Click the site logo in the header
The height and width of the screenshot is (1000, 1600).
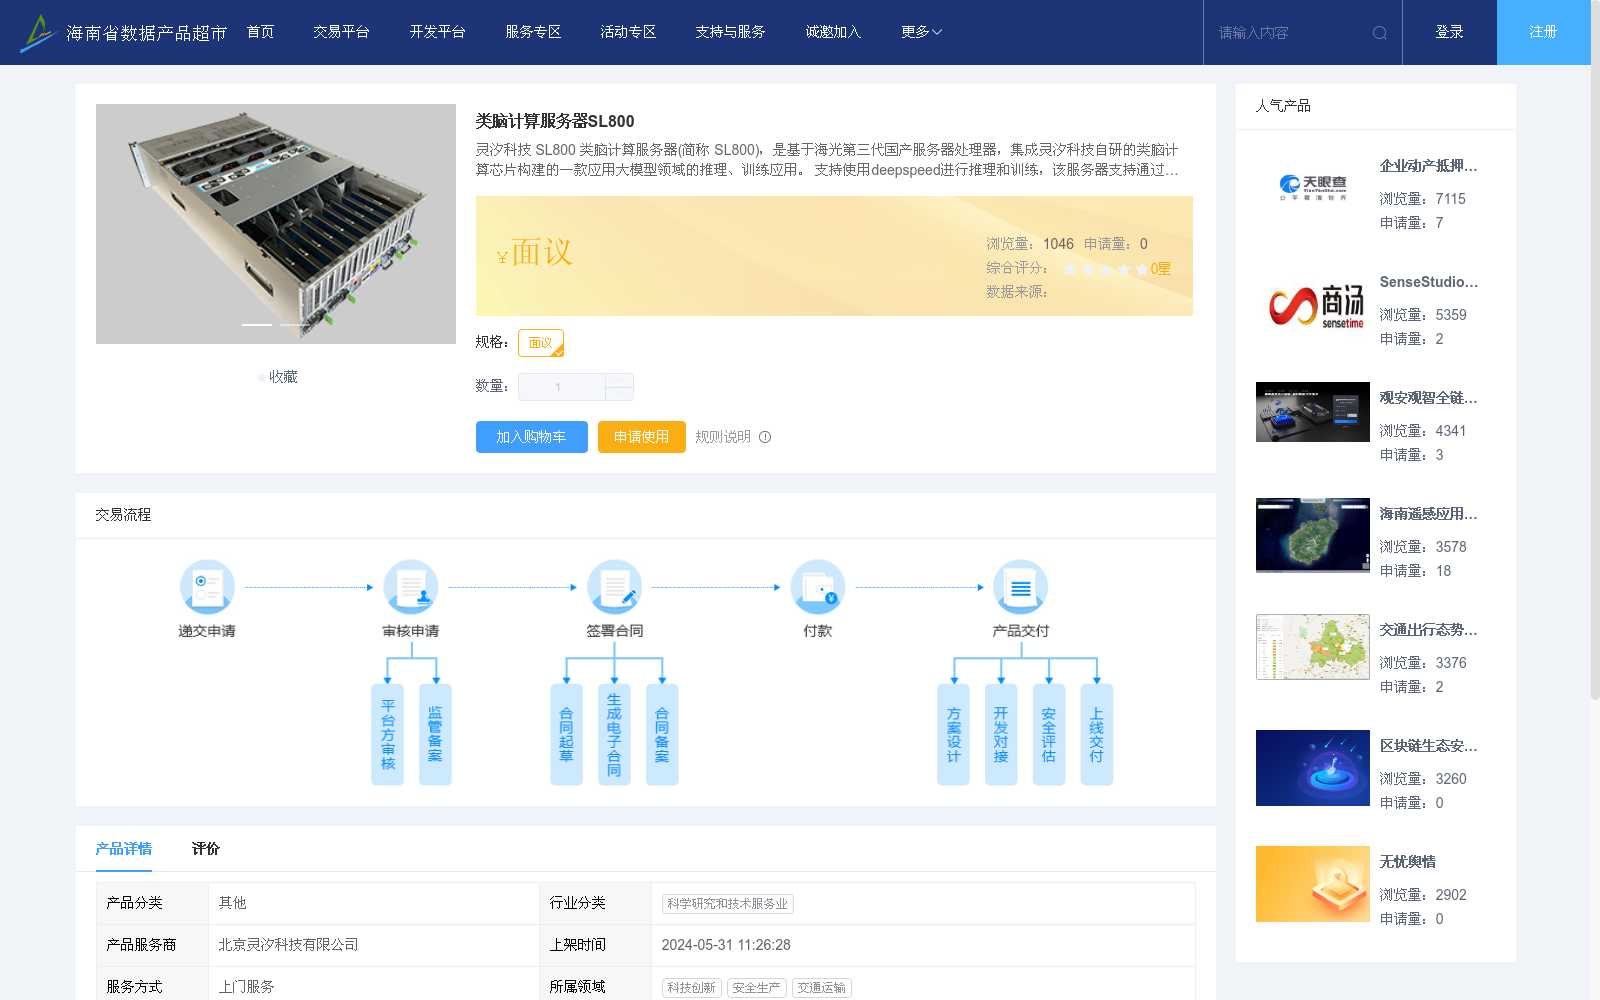[x=124, y=33]
